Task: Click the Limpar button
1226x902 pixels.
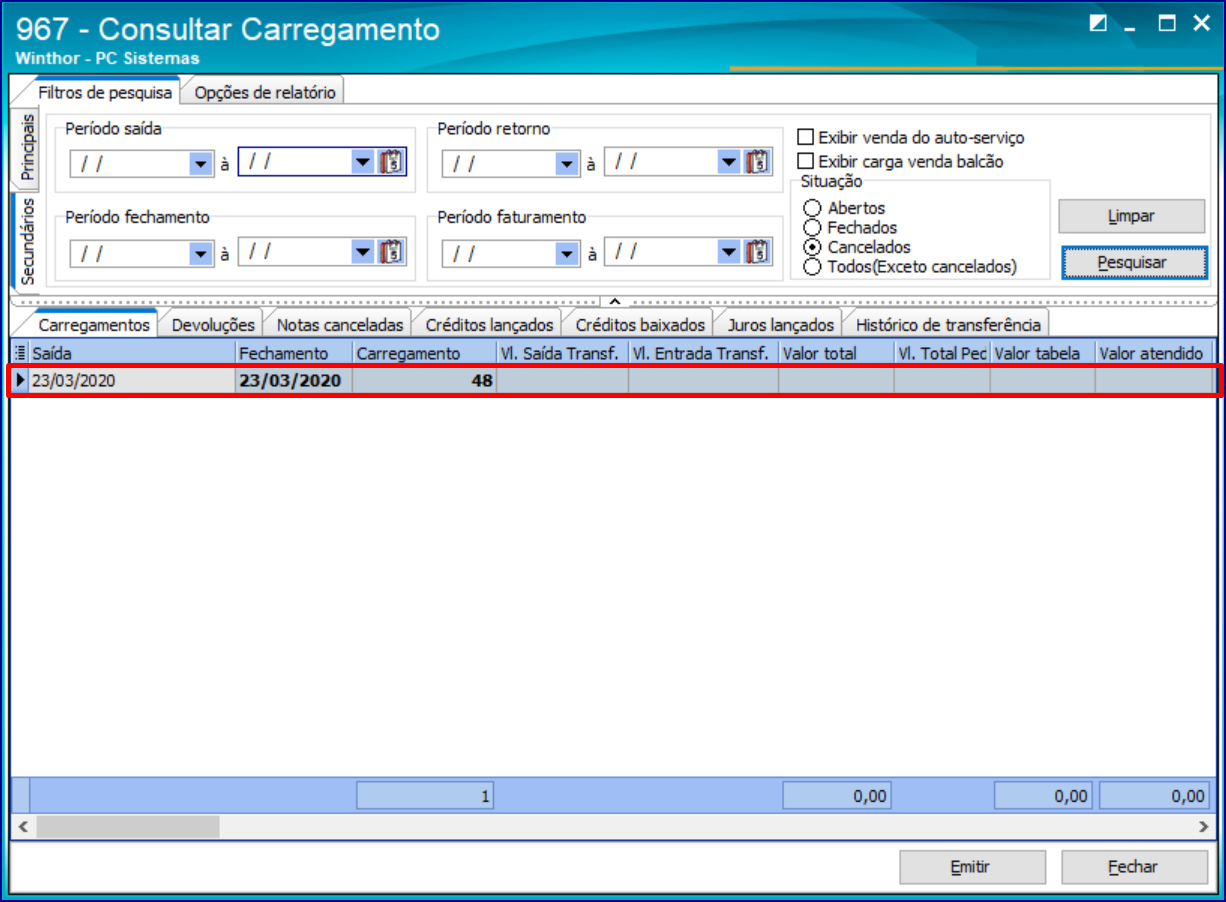Action: 1132,216
